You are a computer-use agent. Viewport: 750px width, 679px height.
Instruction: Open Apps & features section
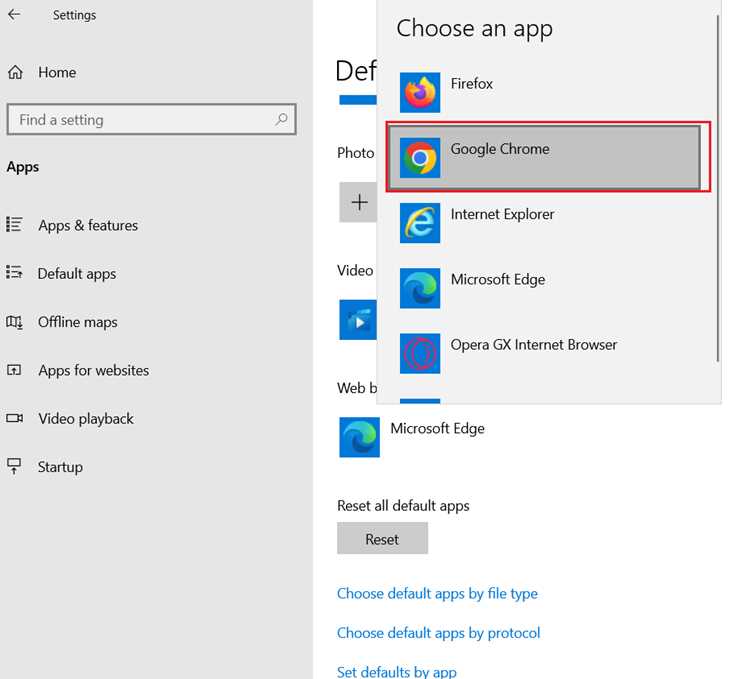pyautogui.click(x=88, y=225)
